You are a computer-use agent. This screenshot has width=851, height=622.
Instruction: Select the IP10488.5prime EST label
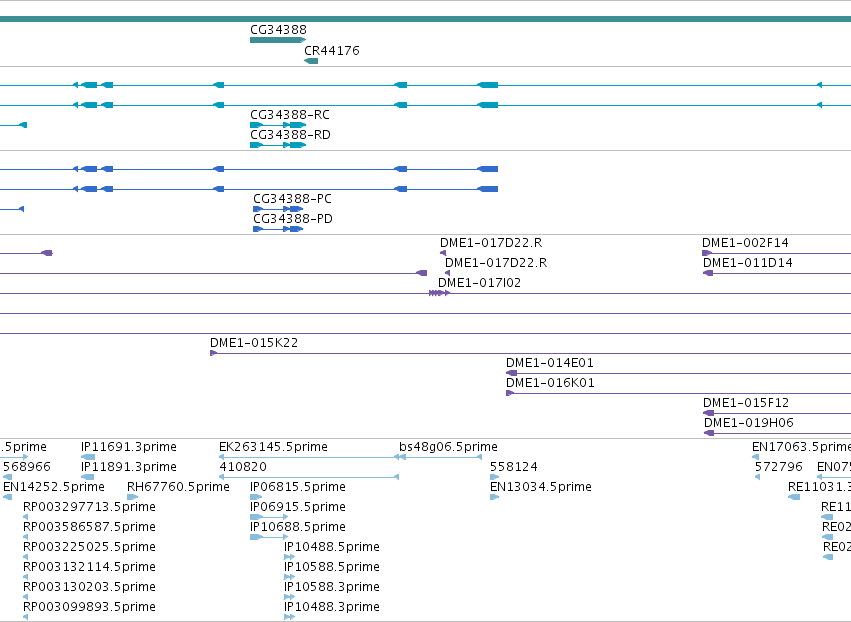click(332, 547)
